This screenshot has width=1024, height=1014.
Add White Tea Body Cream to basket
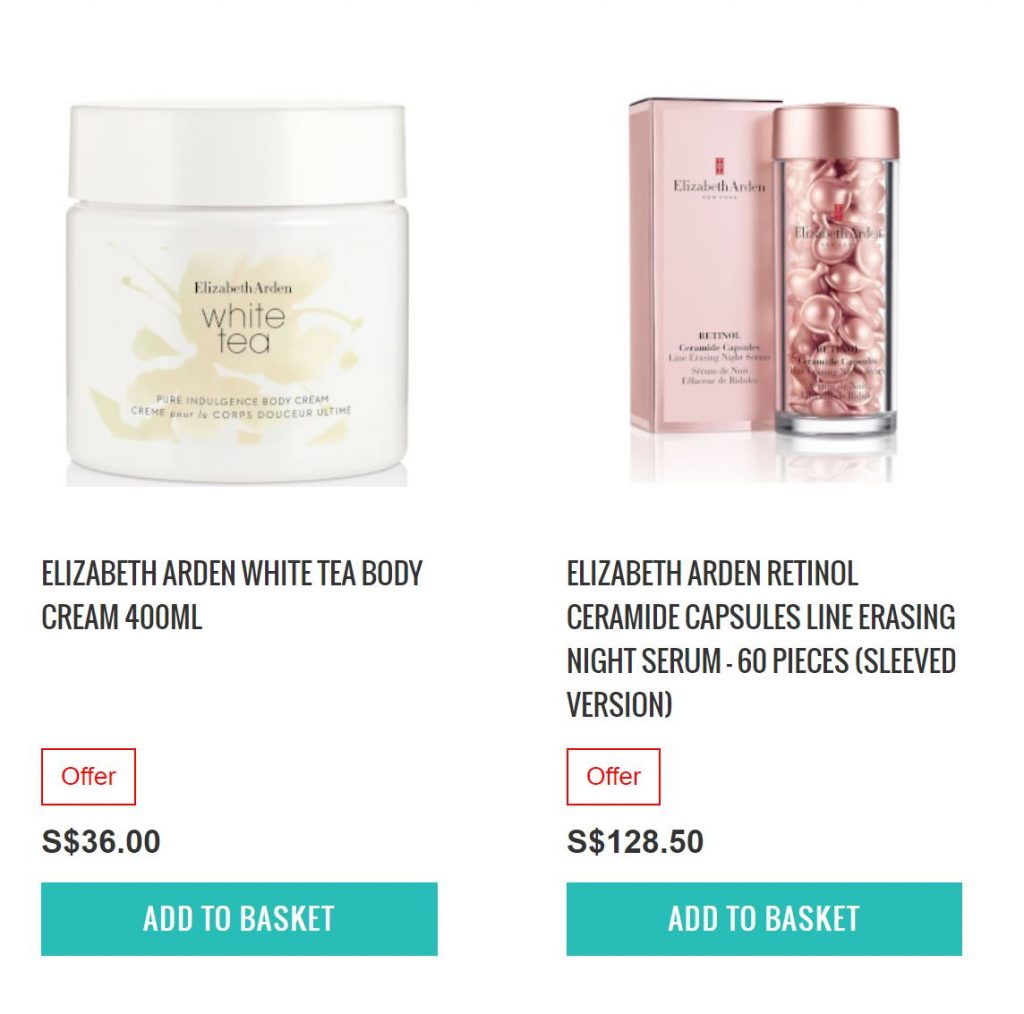(x=239, y=919)
